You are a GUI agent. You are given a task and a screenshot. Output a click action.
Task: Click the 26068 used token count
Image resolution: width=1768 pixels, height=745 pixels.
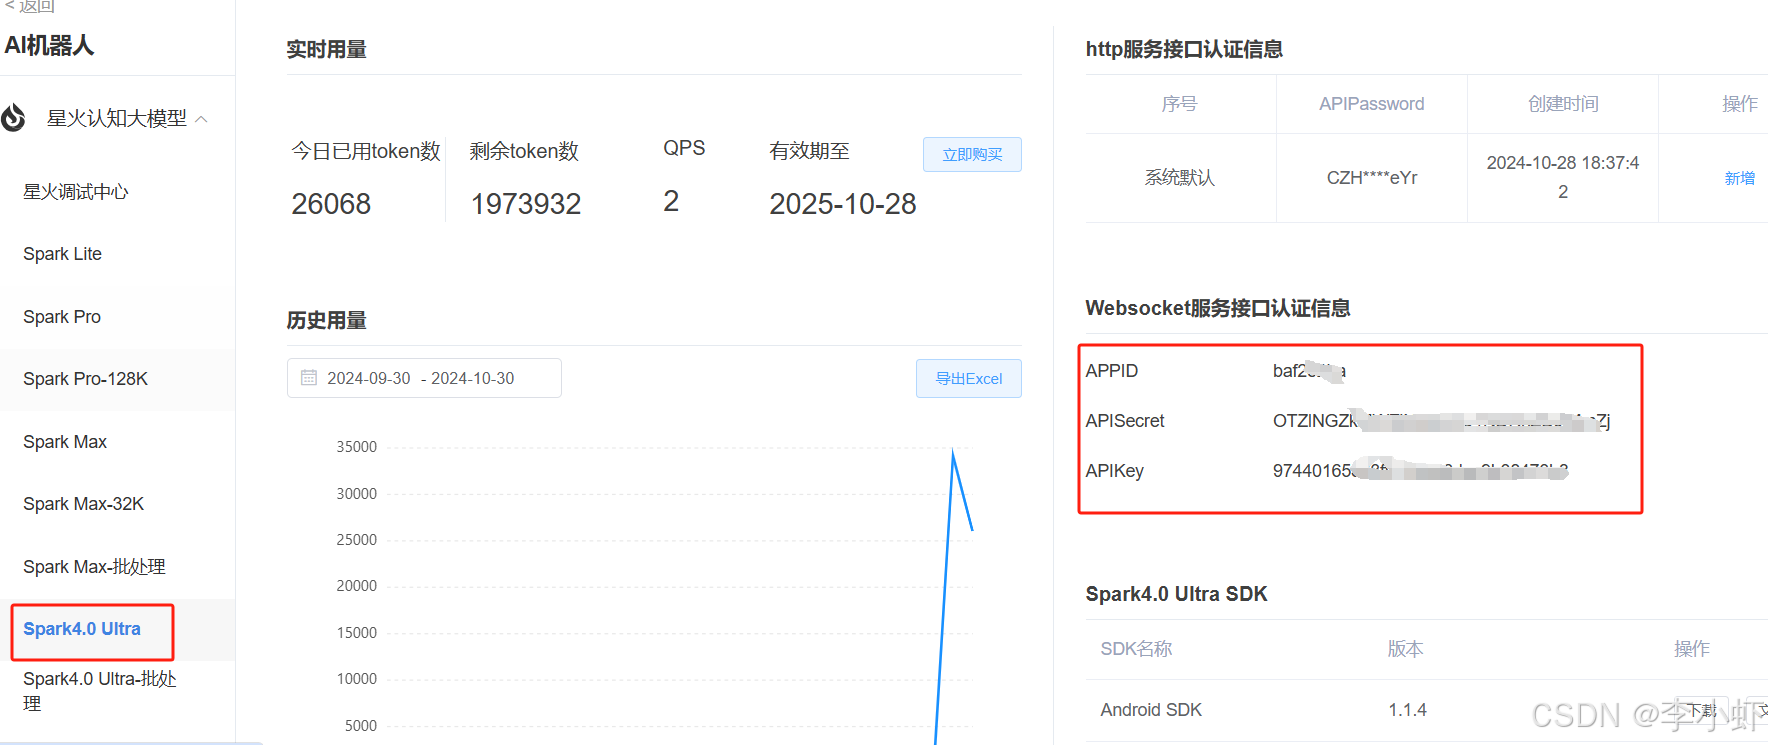pos(331,204)
